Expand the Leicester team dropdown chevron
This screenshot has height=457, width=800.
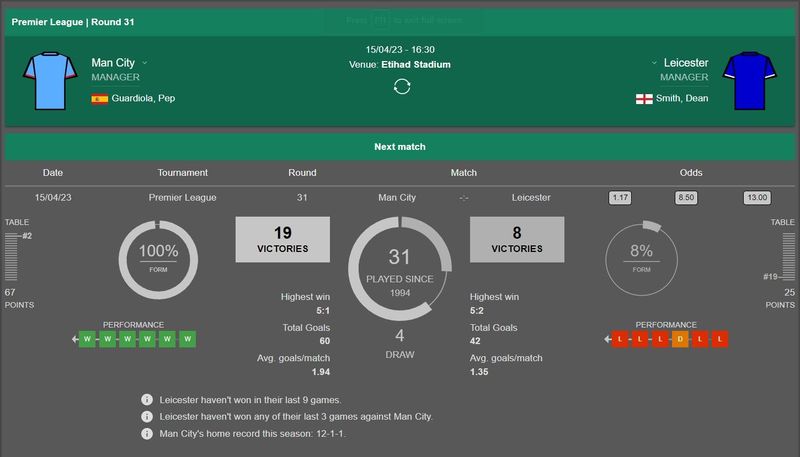[x=654, y=63]
